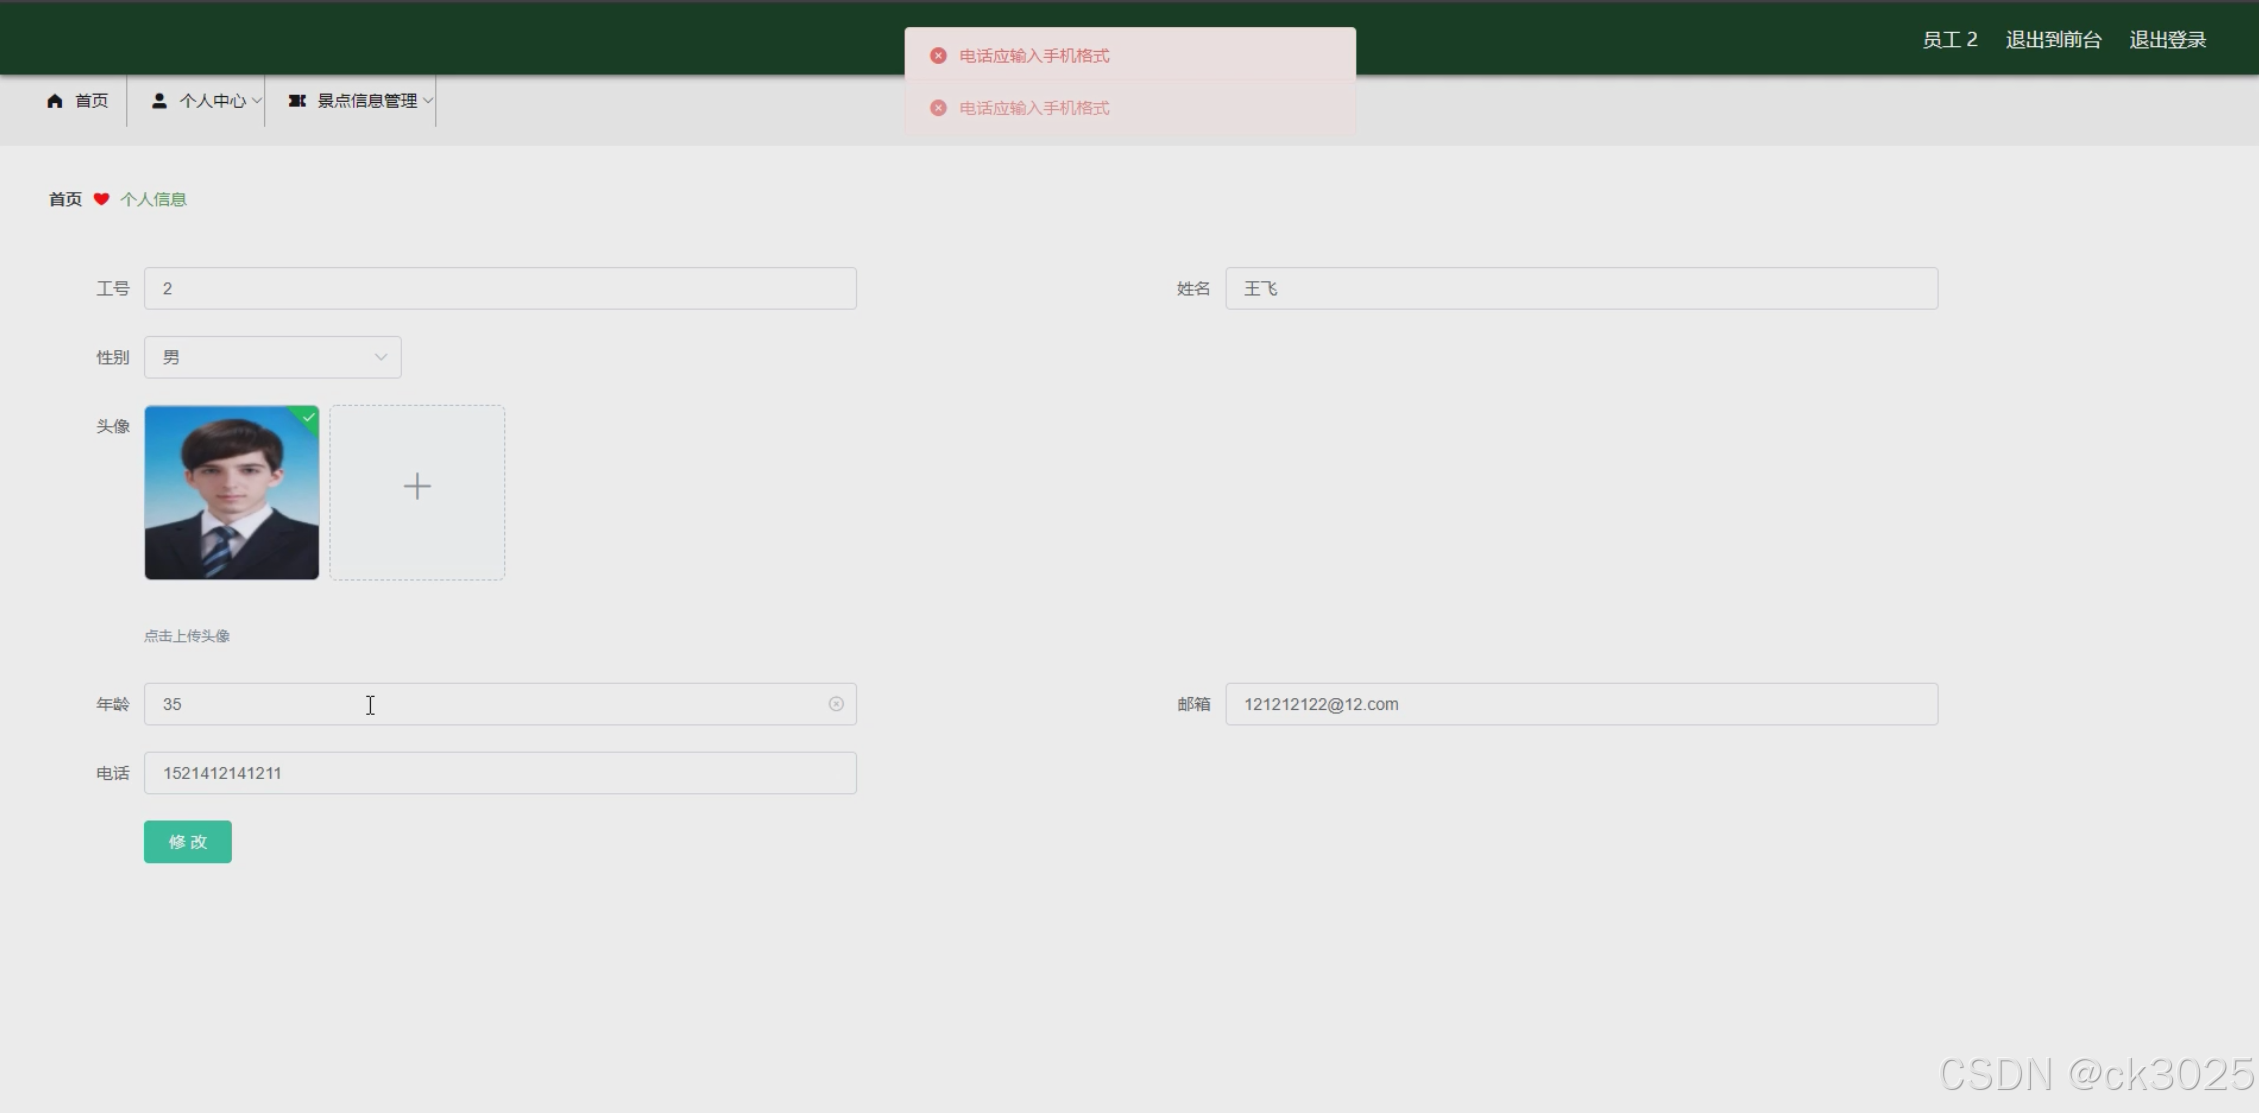Go to 首页 in the navigation menu
The image size is (2259, 1113).
point(91,101)
